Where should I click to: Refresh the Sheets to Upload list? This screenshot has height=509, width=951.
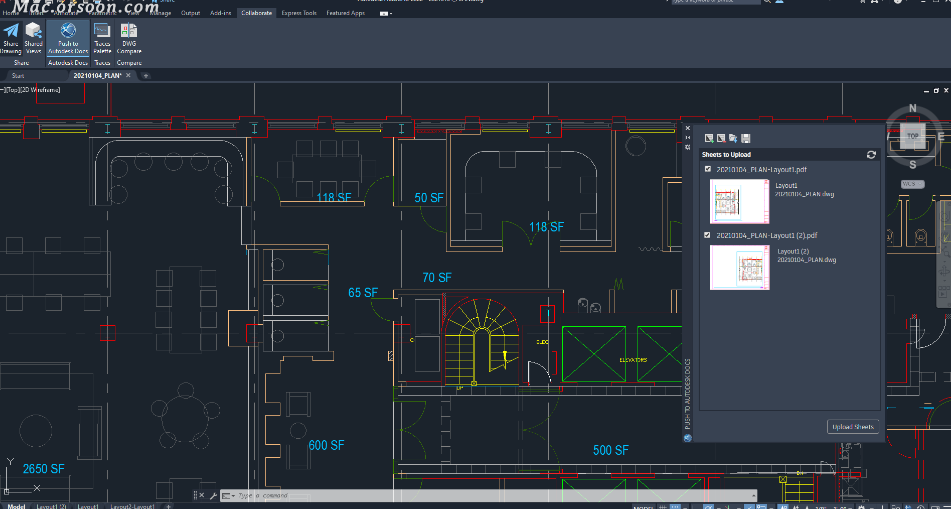tap(872, 155)
